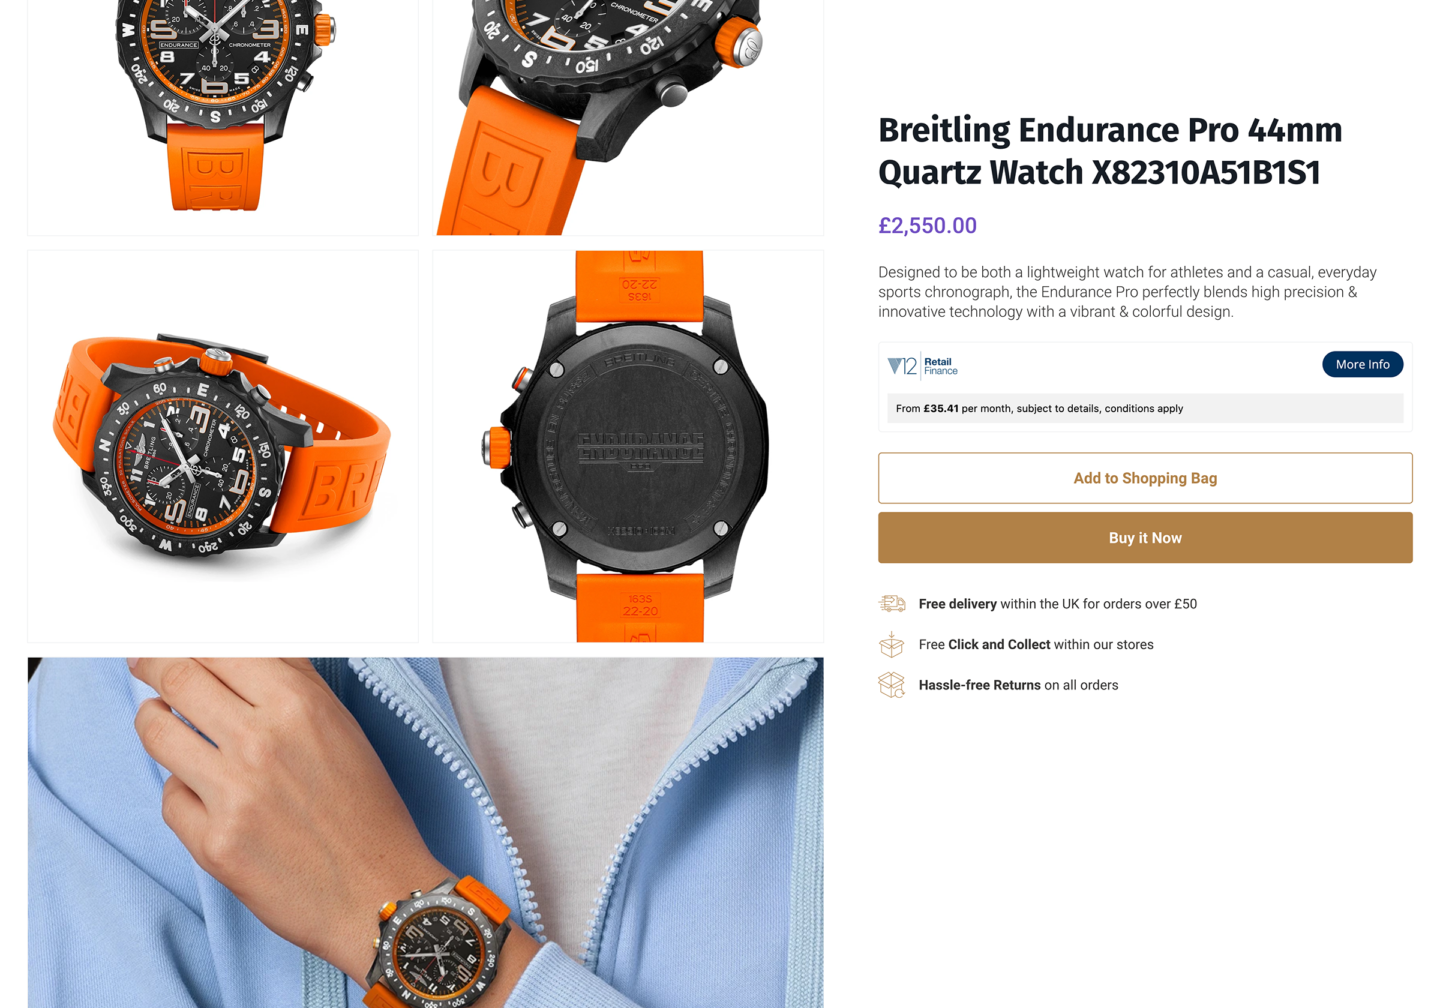Image resolution: width=1440 pixels, height=1008 pixels.
Task: Click the Buy it Now button
Action: tap(1145, 538)
